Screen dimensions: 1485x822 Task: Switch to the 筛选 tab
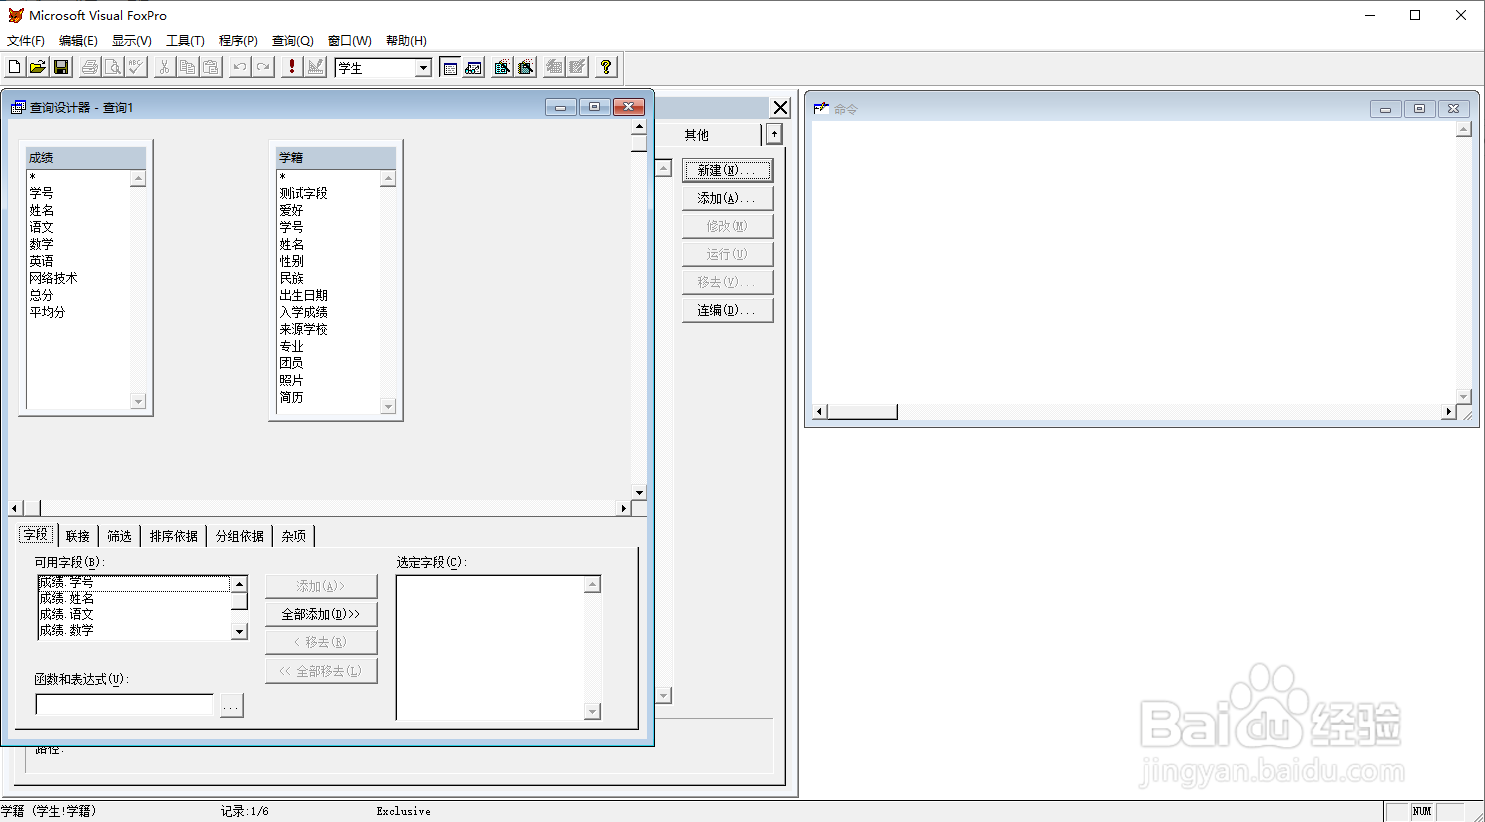tap(120, 536)
